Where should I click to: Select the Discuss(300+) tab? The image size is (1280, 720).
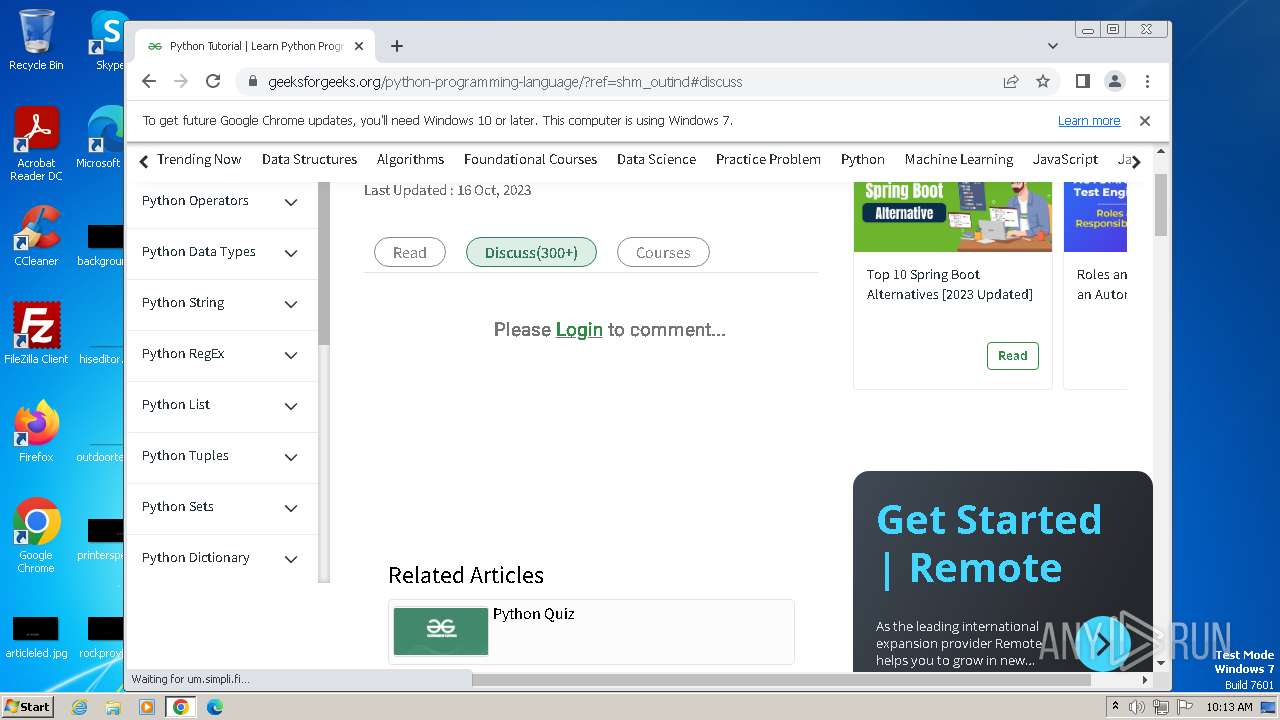tap(531, 253)
